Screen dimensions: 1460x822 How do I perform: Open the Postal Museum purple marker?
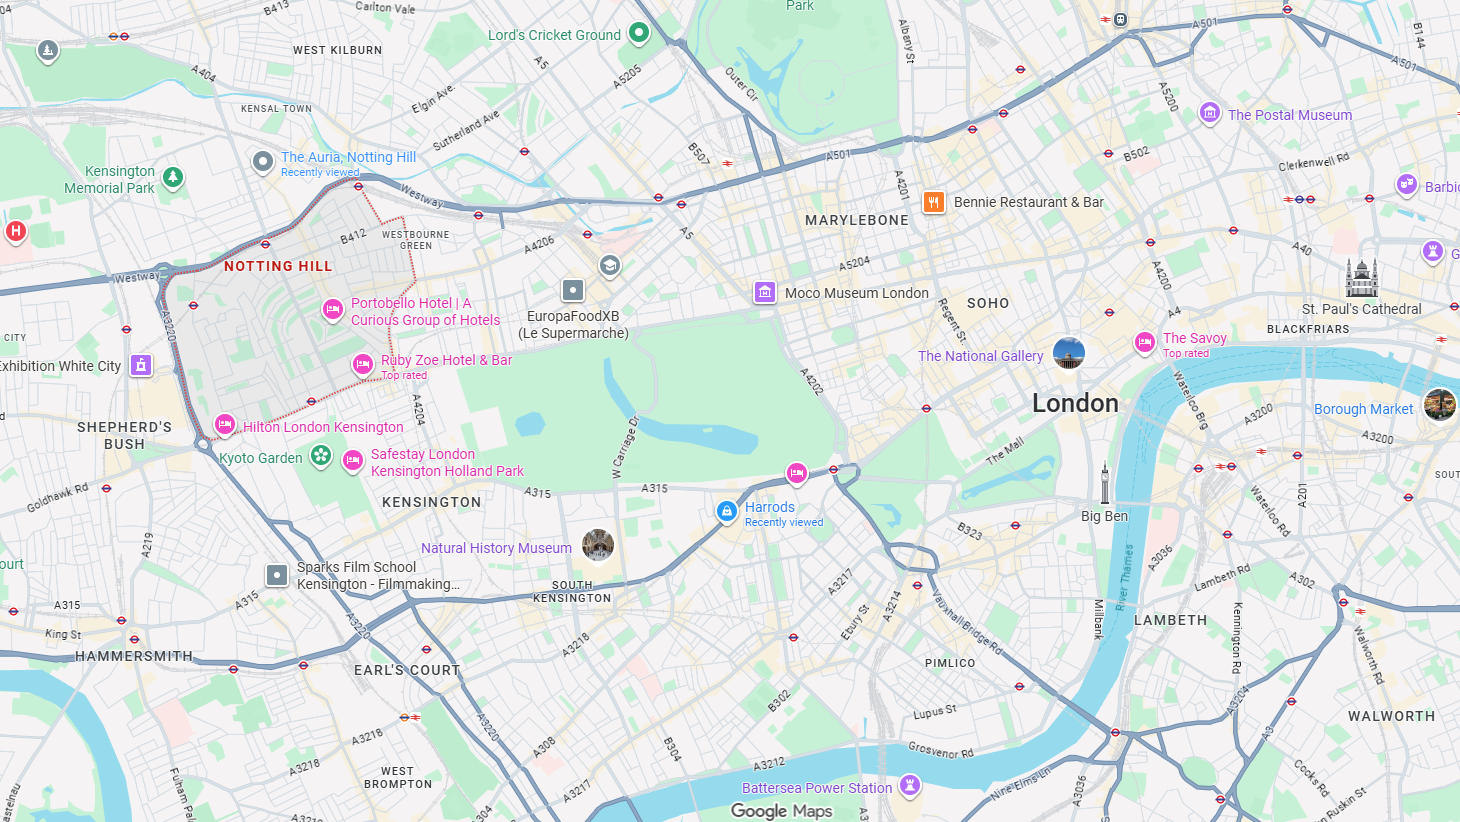(x=1210, y=113)
